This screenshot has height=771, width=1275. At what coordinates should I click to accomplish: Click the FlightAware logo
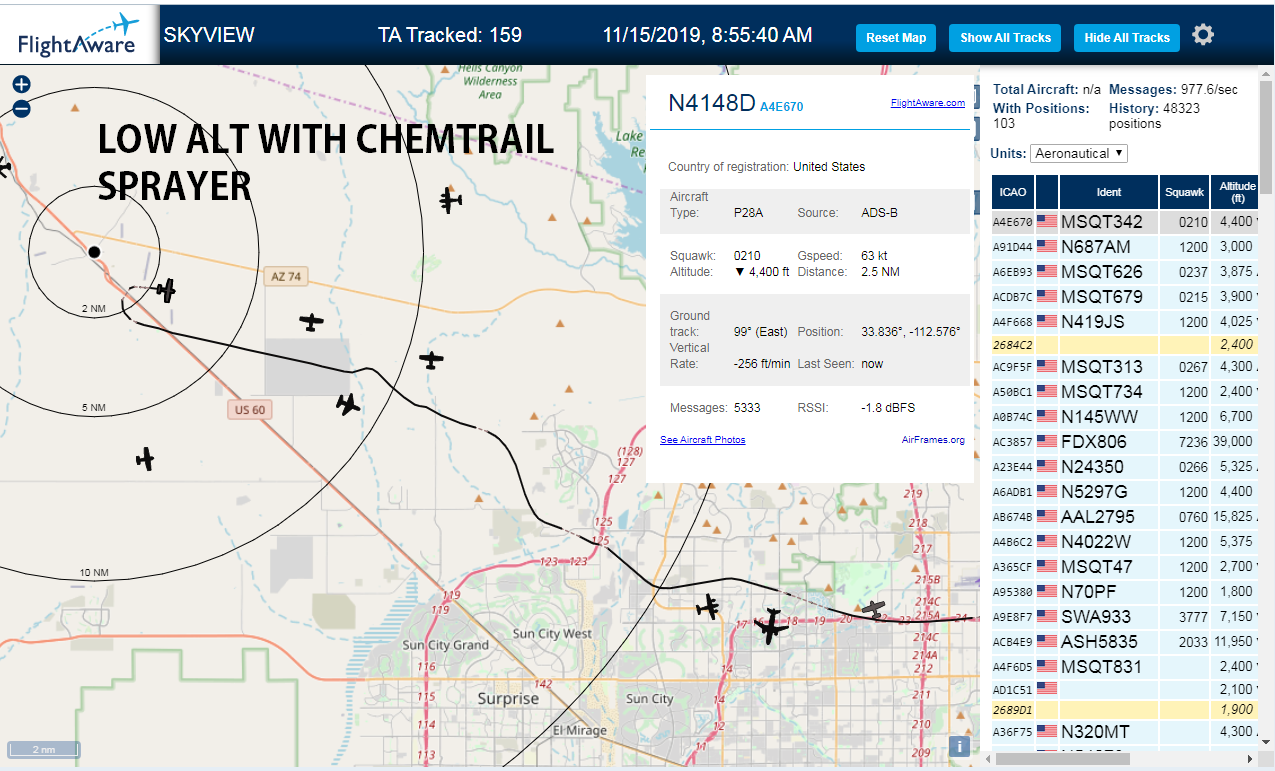[x=79, y=34]
